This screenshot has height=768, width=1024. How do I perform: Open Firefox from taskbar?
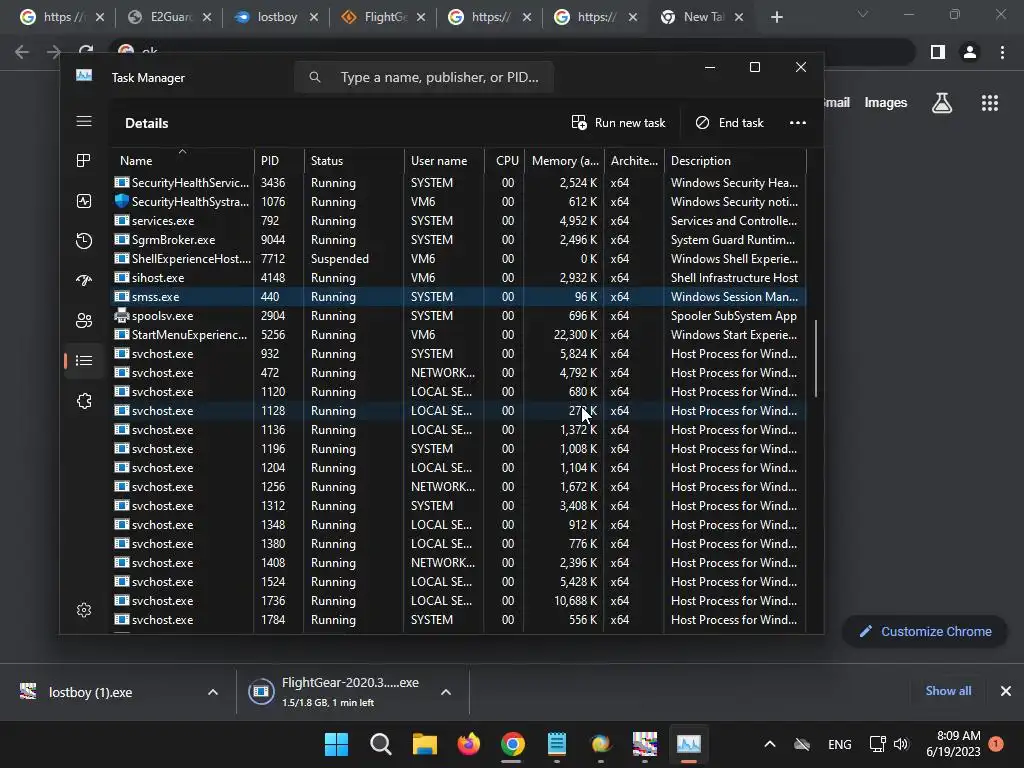click(468, 744)
